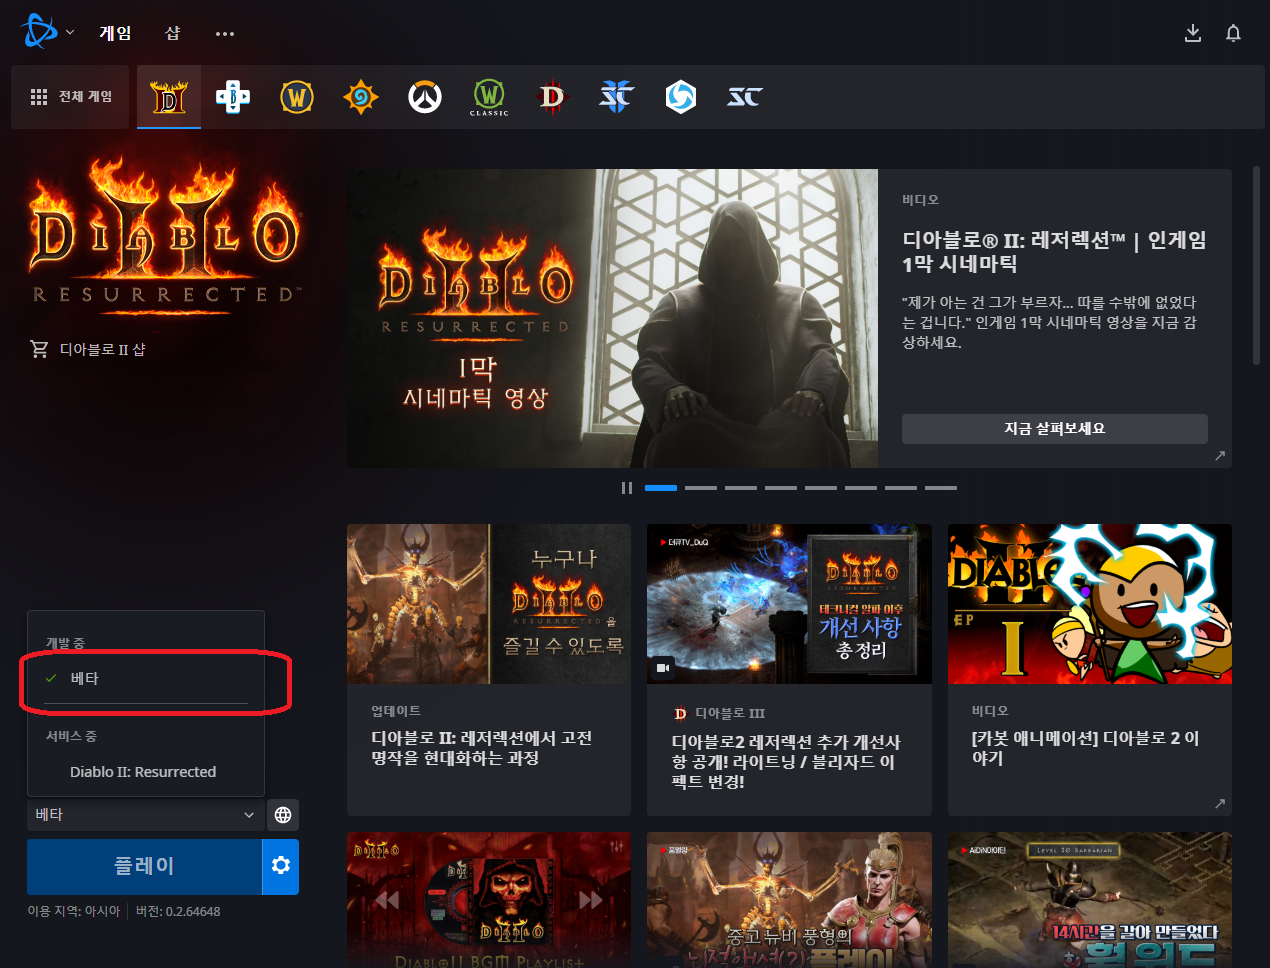Select the World of Warcraft icon
The image size is (1270, 968).
(x=297, y=97)
